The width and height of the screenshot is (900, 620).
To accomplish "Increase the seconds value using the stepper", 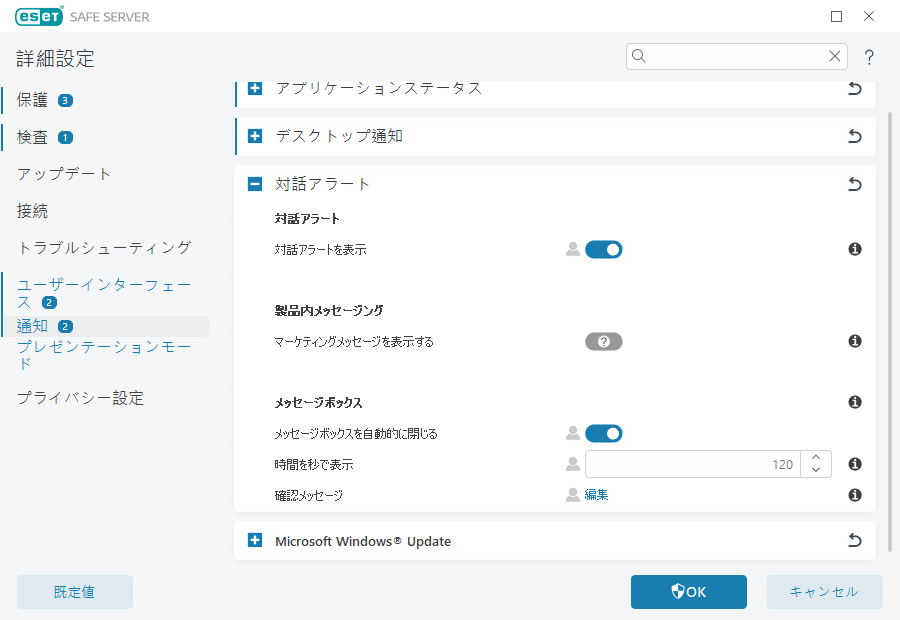I will click(815, 459).
